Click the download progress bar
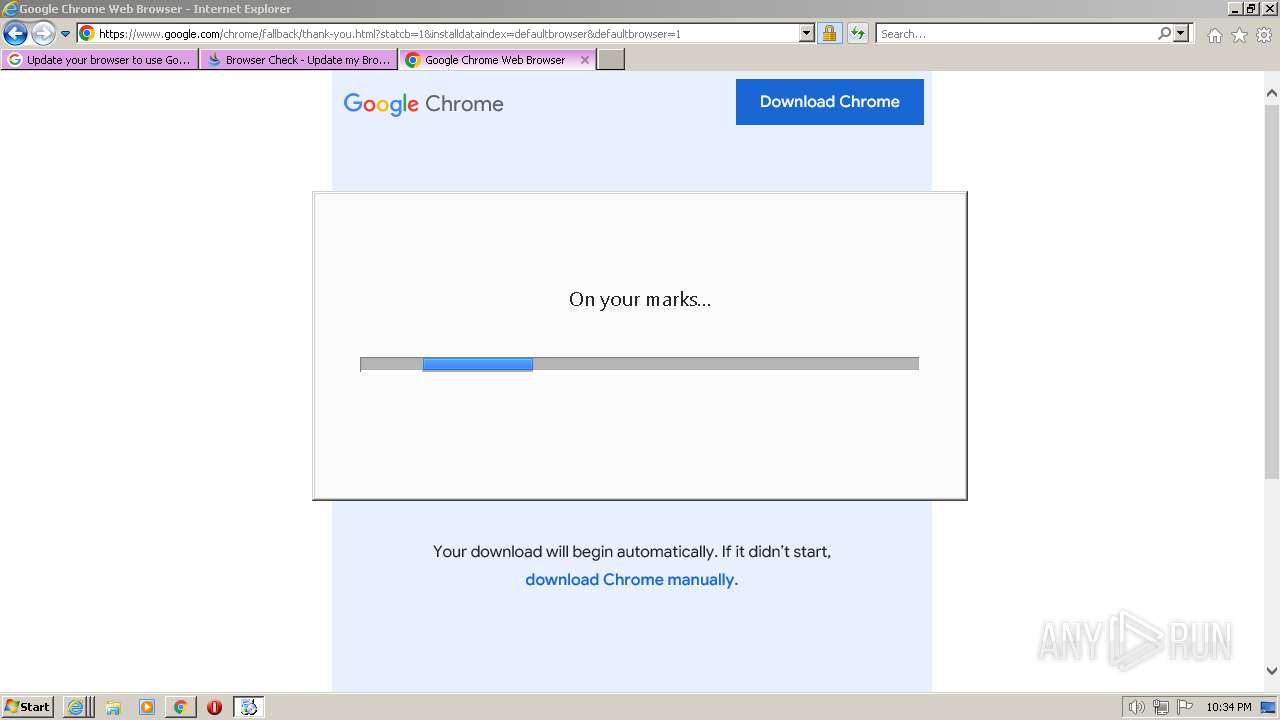 pyautogui.click(x=639, y=364)
